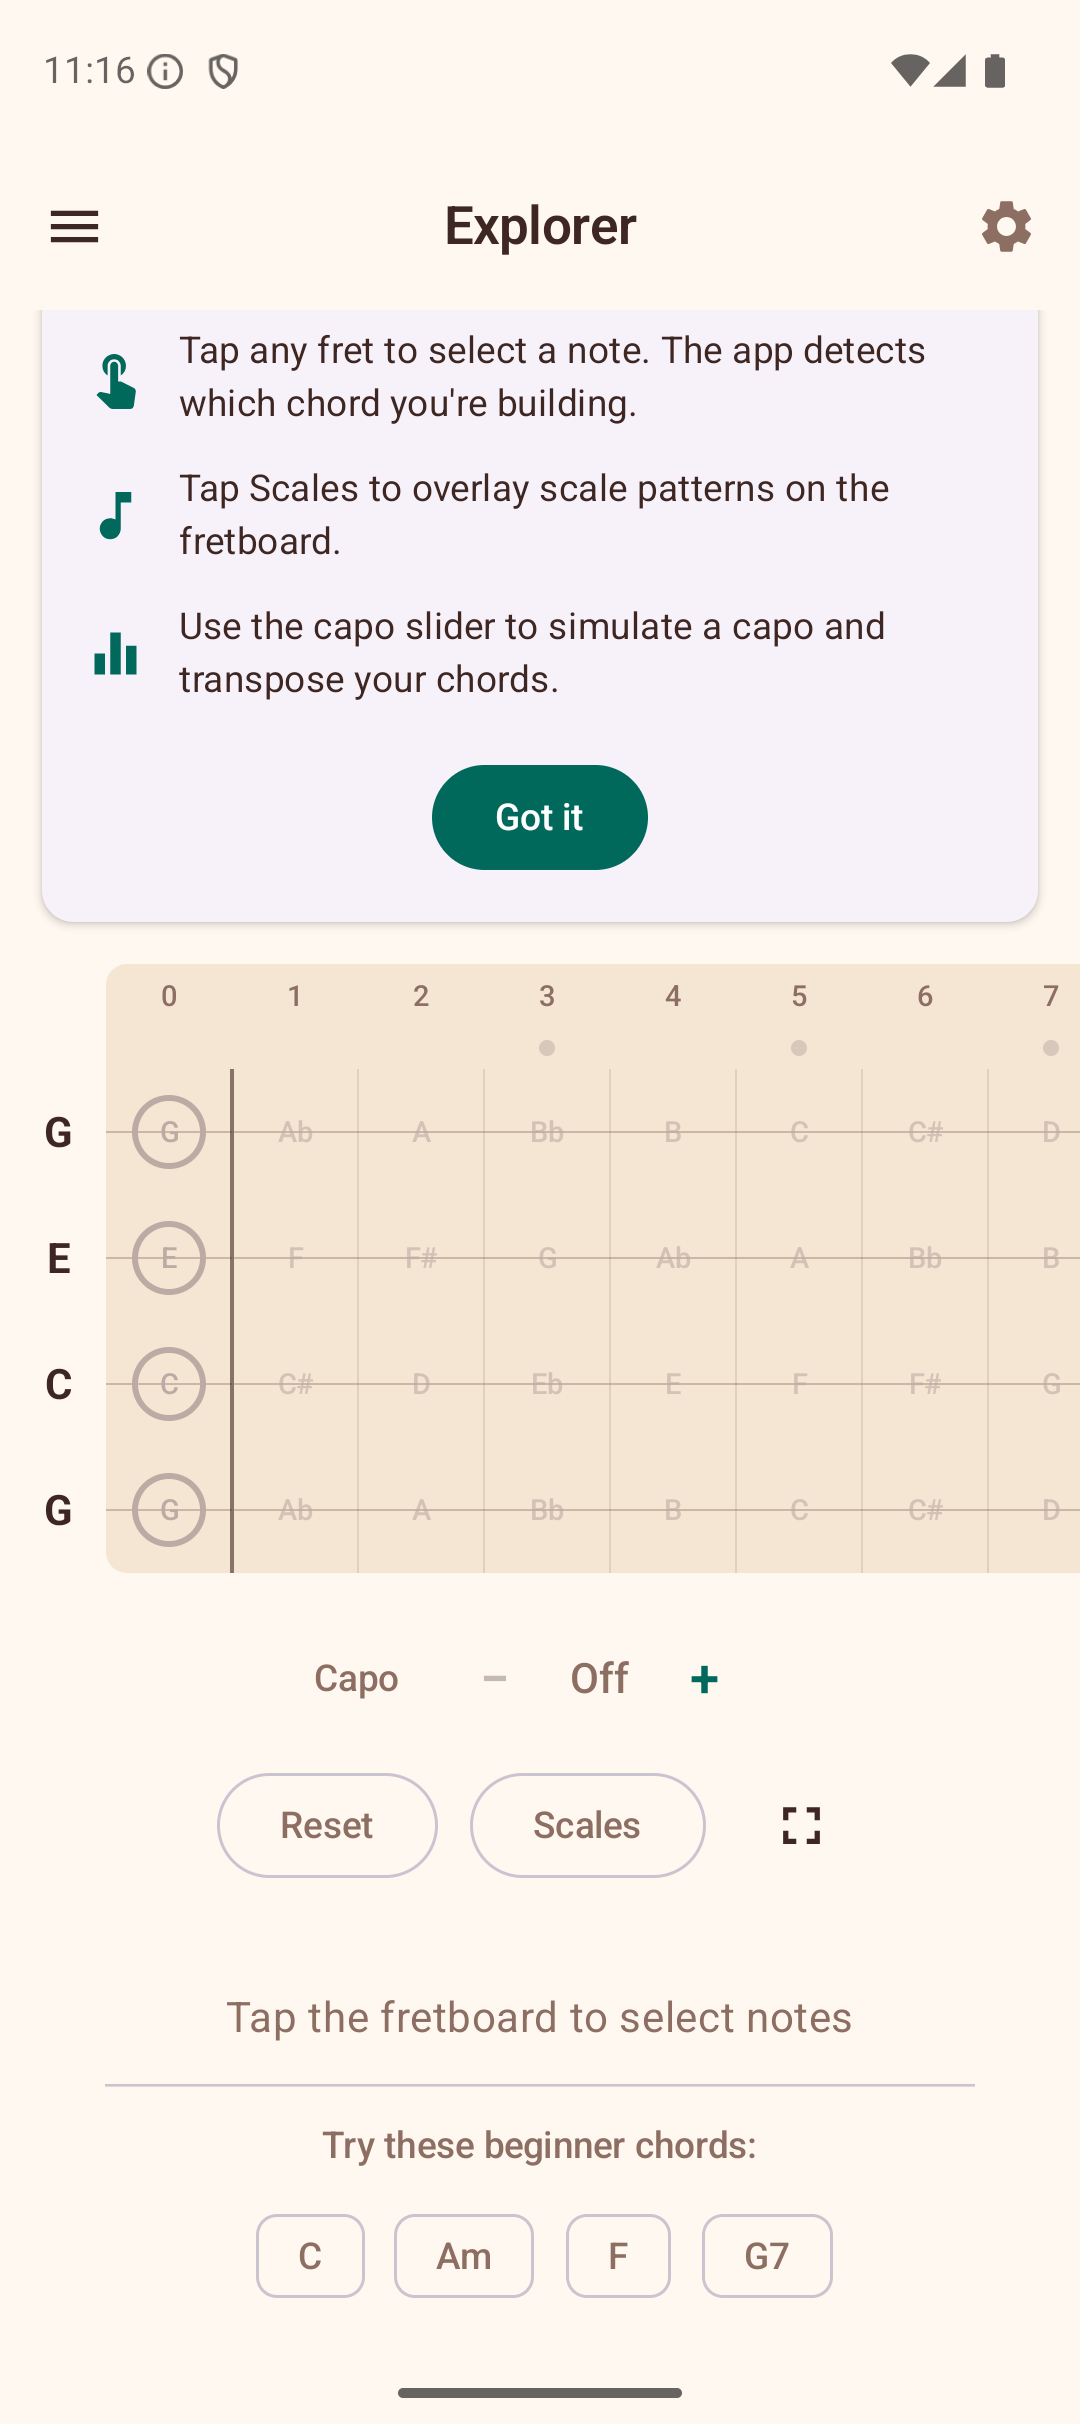This screenshot has height=2424, width=1080.
Task: Click the fingertip tap tutorial icon
Action: tap(115, 383)
